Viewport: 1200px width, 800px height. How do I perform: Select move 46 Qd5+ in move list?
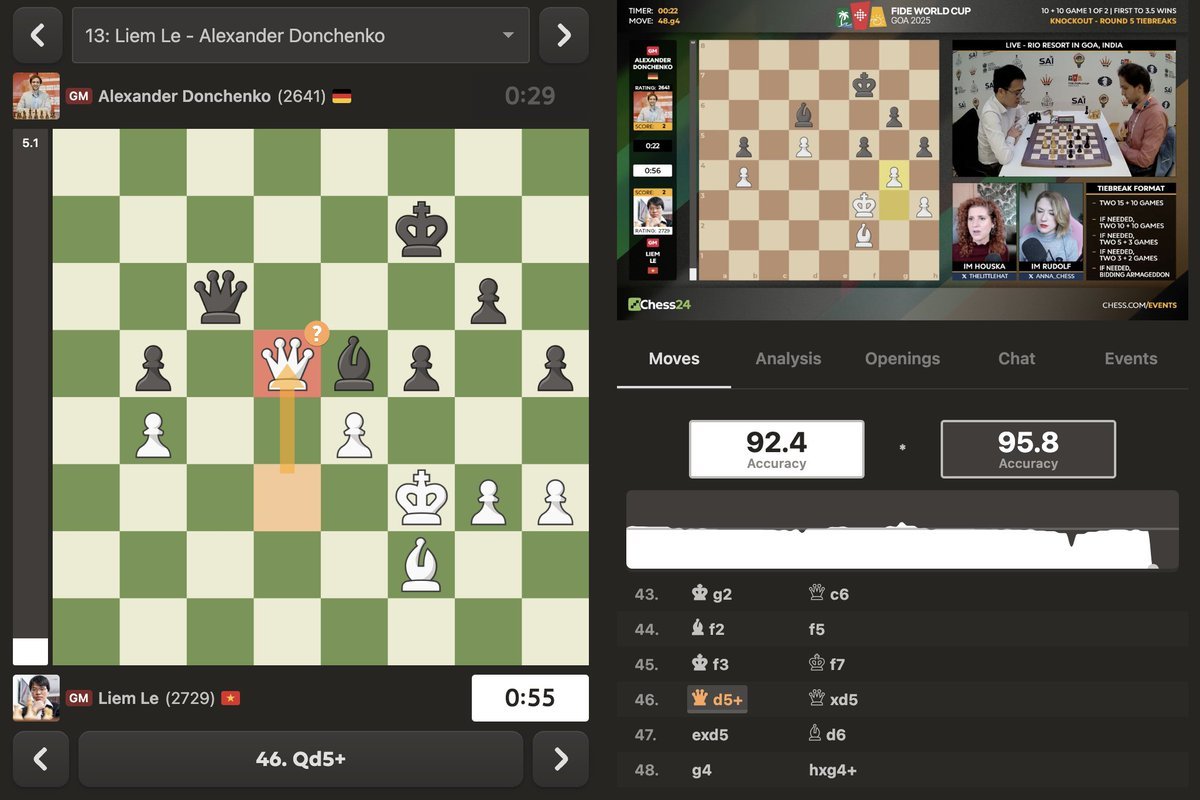pyautogui.click(x=717, y=700)
